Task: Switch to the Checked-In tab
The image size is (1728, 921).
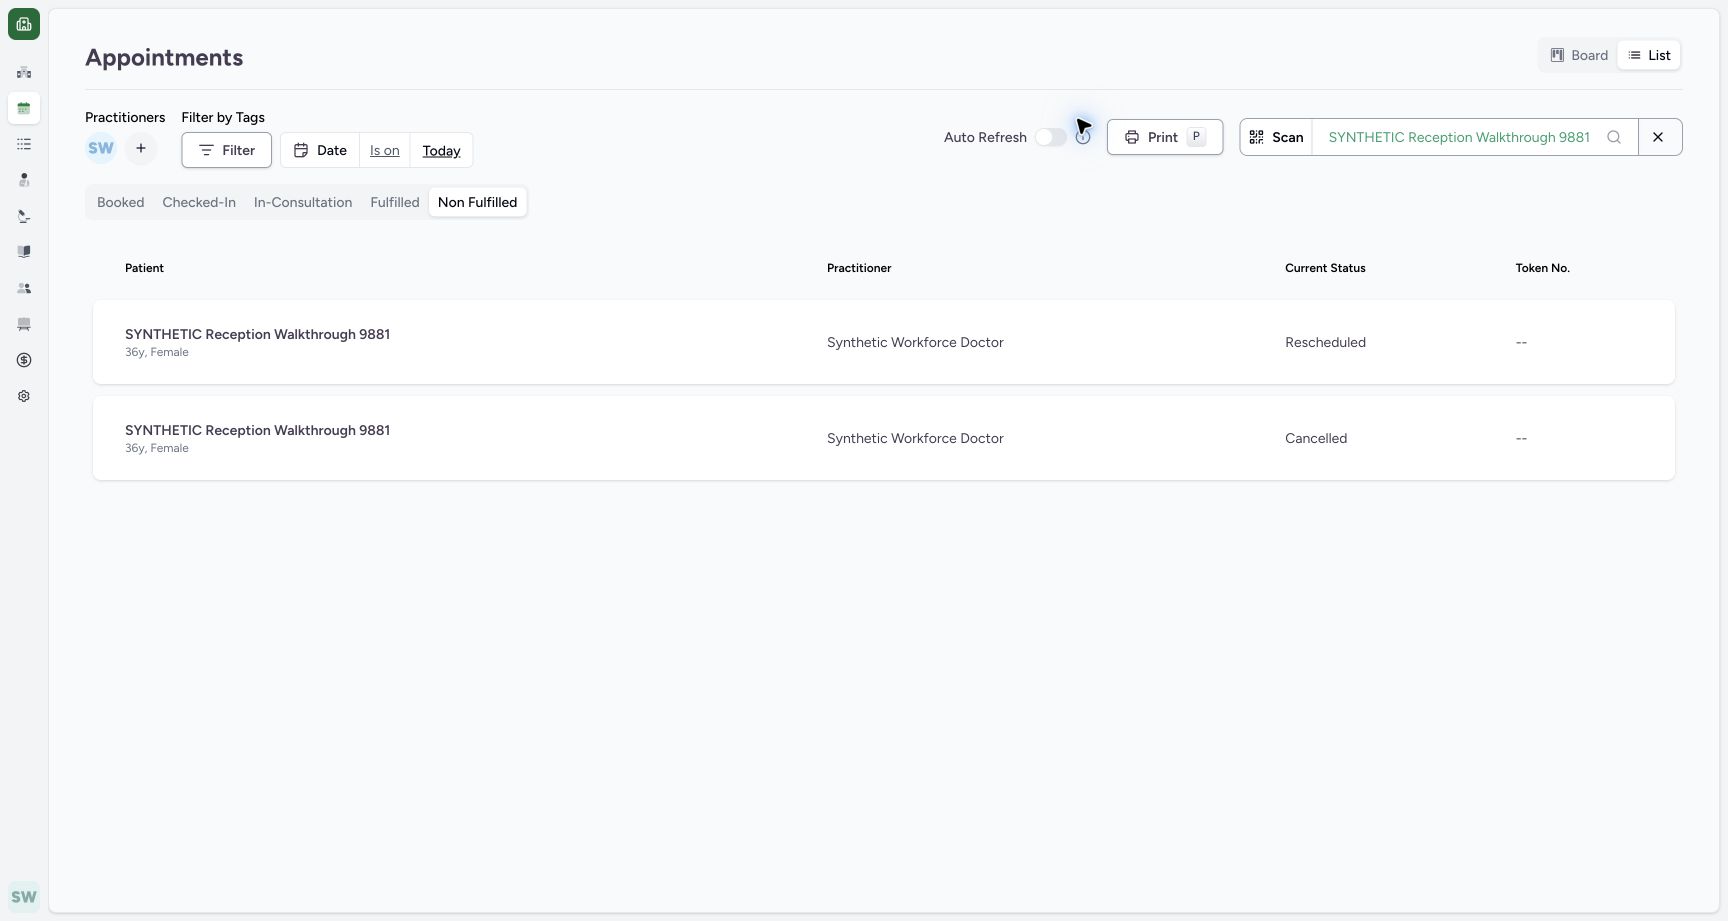Action: [x=199, y=202]
